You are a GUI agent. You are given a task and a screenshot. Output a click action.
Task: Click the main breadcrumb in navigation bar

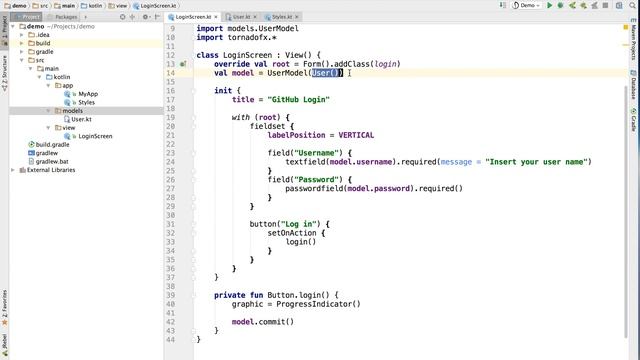click(64, 6)
